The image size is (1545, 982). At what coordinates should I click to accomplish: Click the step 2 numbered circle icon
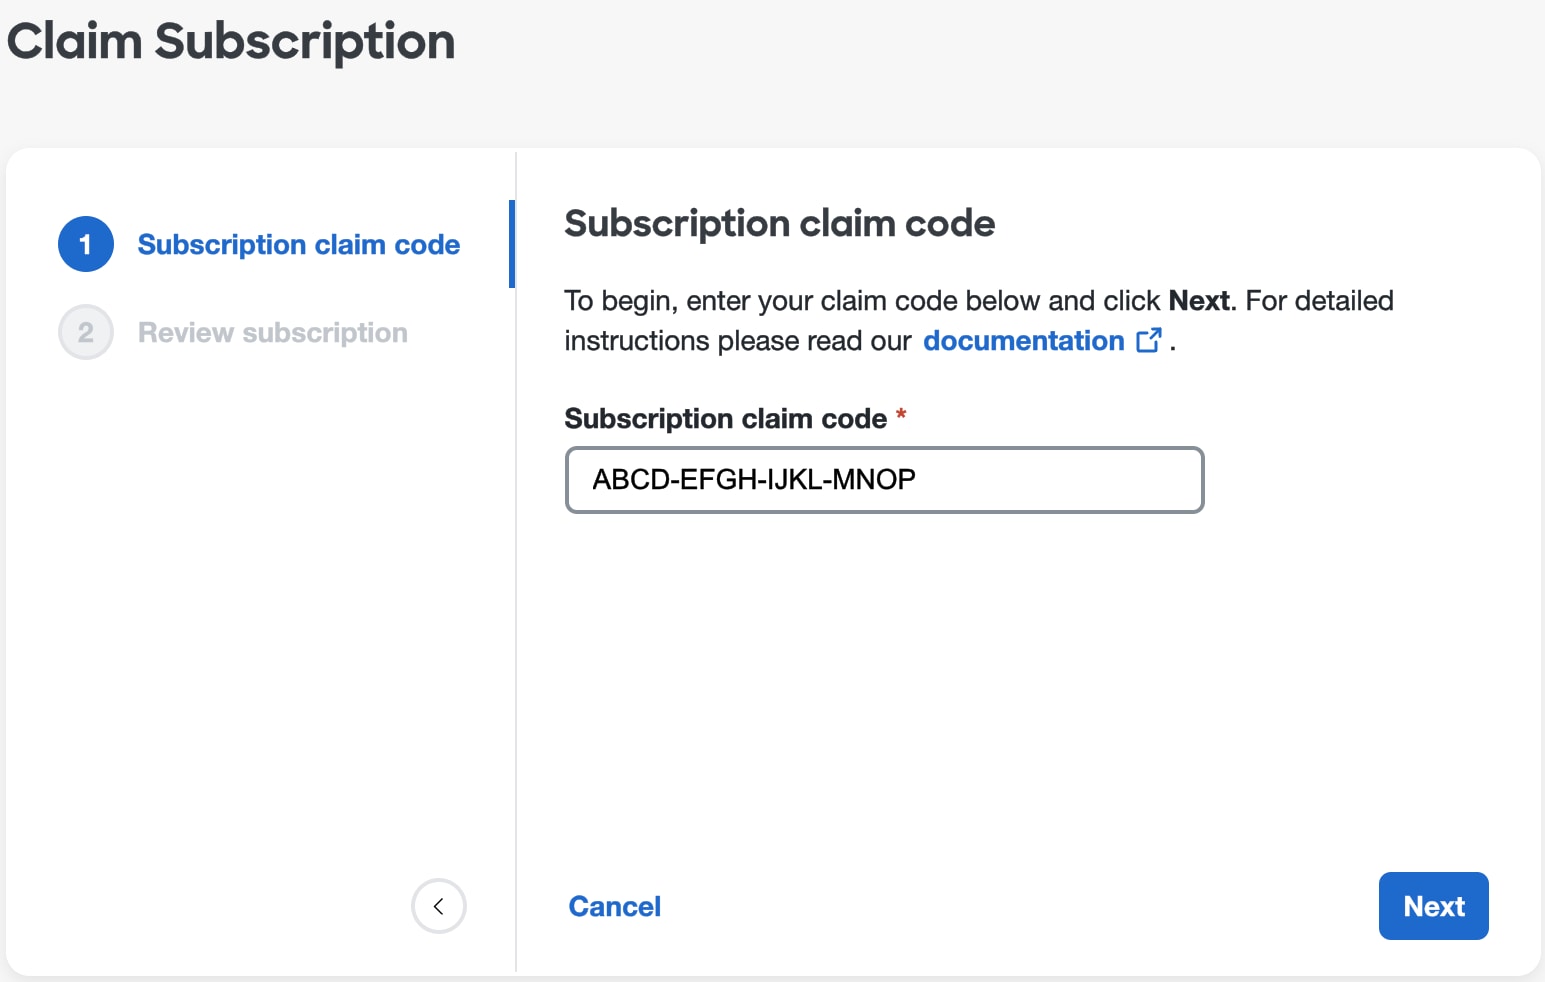click(x=86, y=332)
